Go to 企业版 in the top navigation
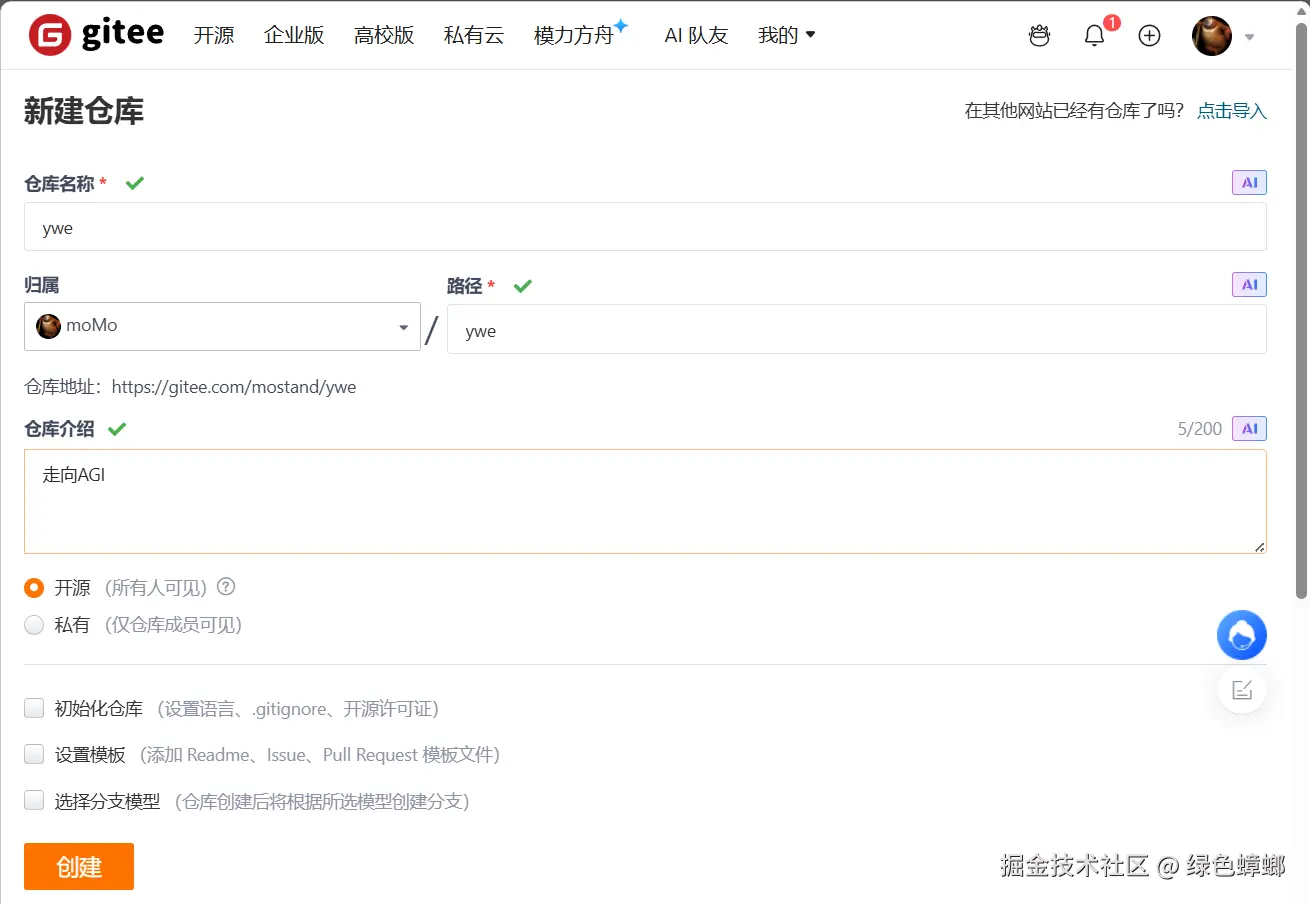The image size is (1310, 904). click(294, 35)
